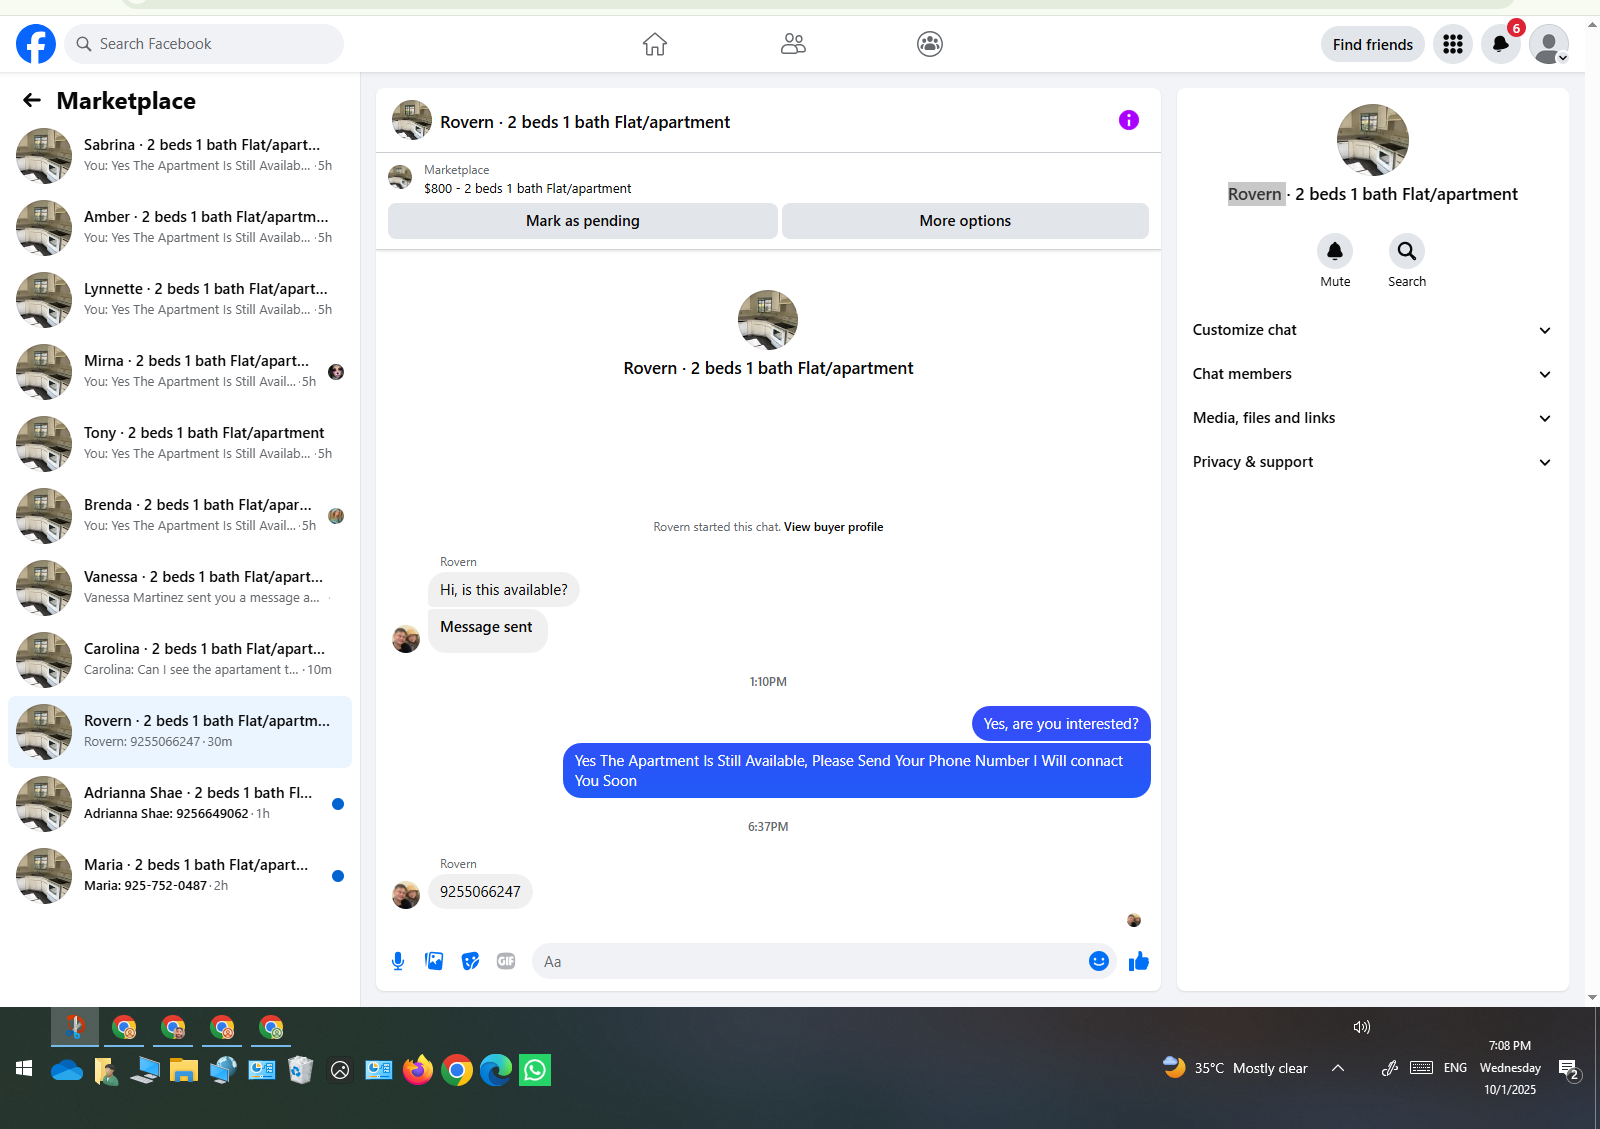The width and height of the screenshot is (1600, 1129).
Task: Click Rovern's avatar beside the phone number
Action: [406, 895]
